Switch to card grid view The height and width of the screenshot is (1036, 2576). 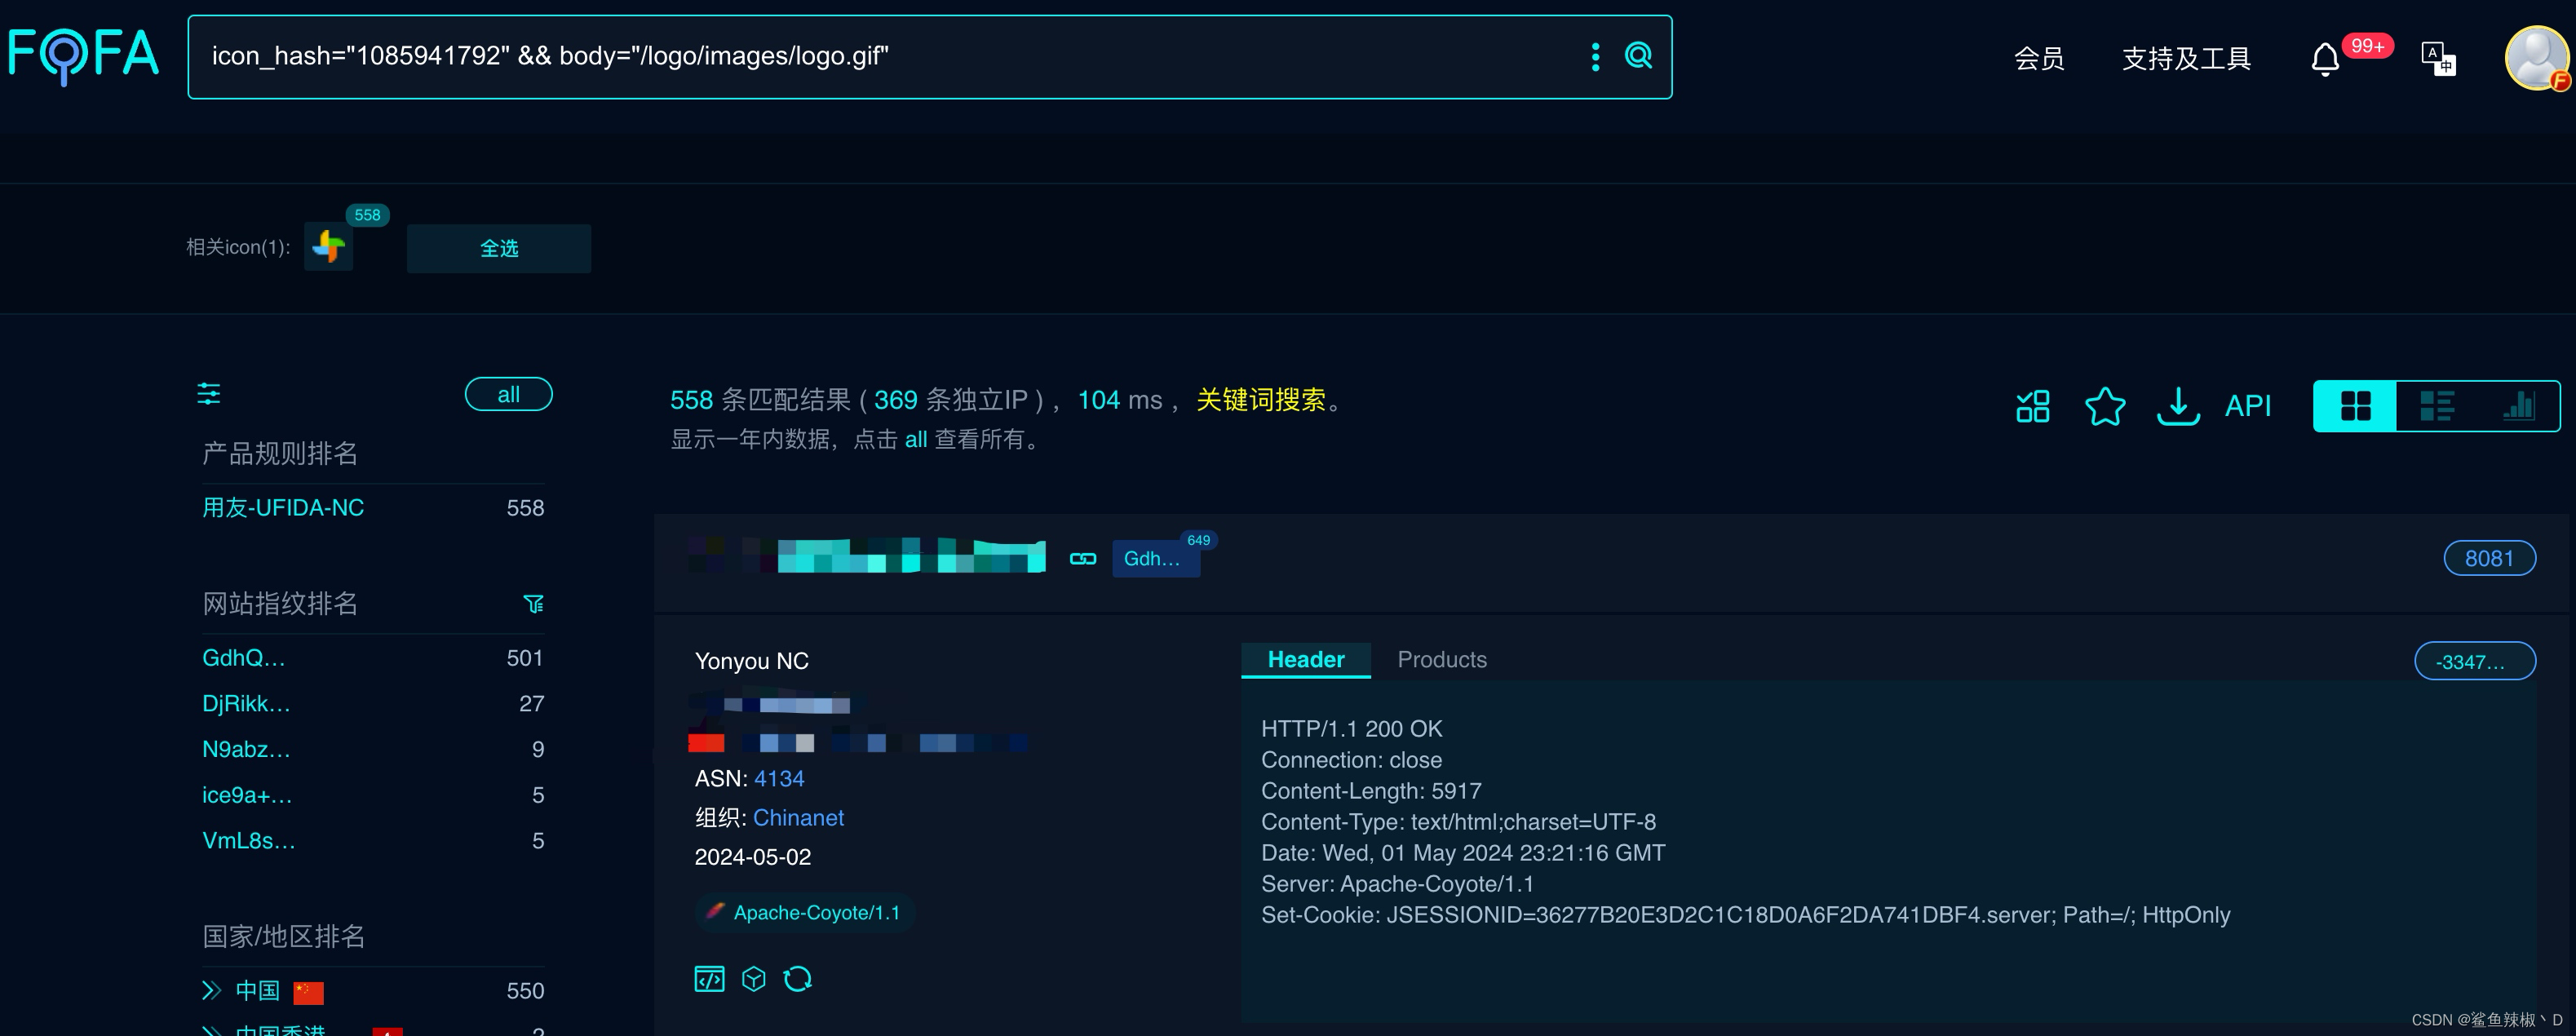[2355, 406]
